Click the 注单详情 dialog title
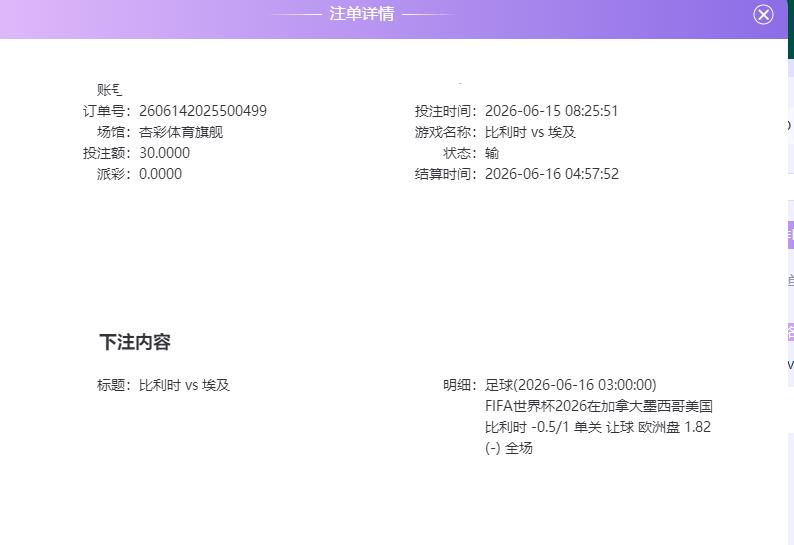Screen dimensions: 794x545 [x=362, y=14]
